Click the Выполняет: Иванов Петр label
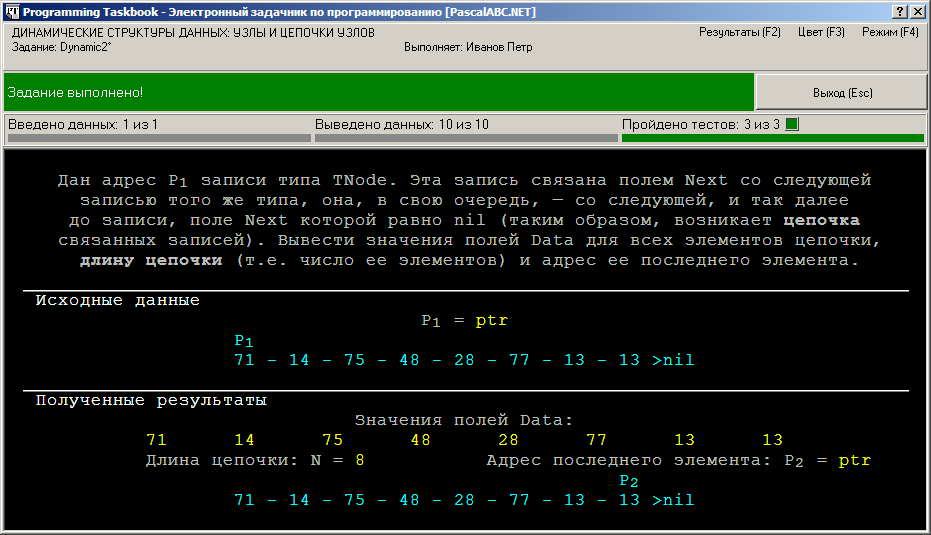 coord(468,47)
